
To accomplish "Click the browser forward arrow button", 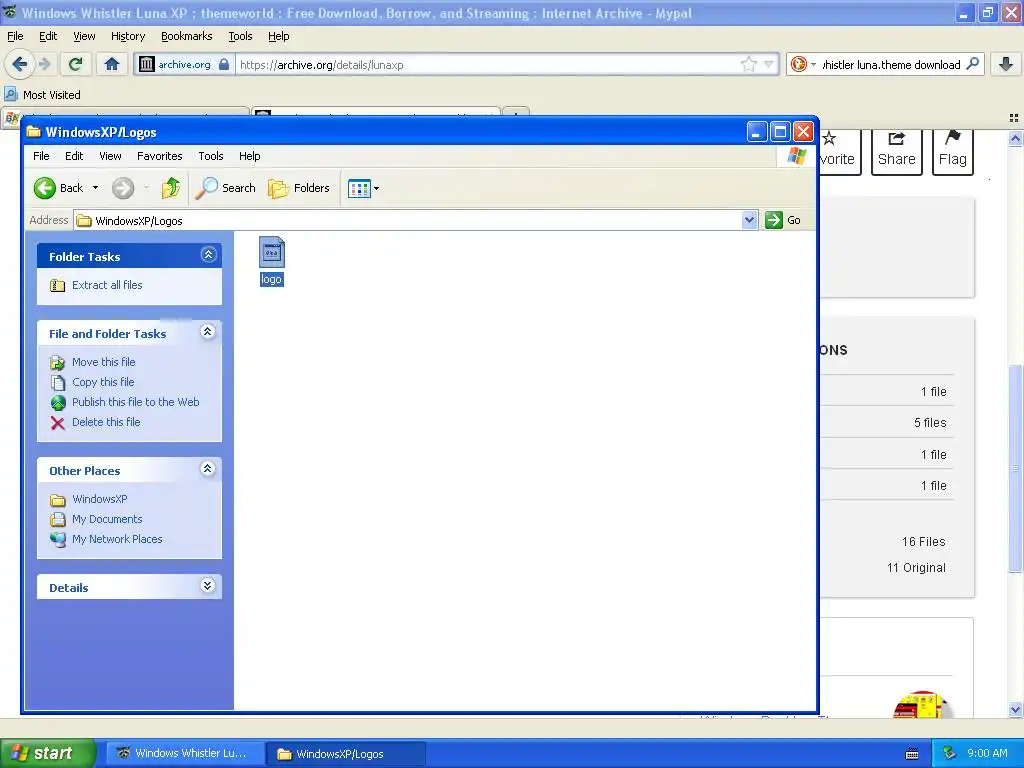I will coord(44,64).
